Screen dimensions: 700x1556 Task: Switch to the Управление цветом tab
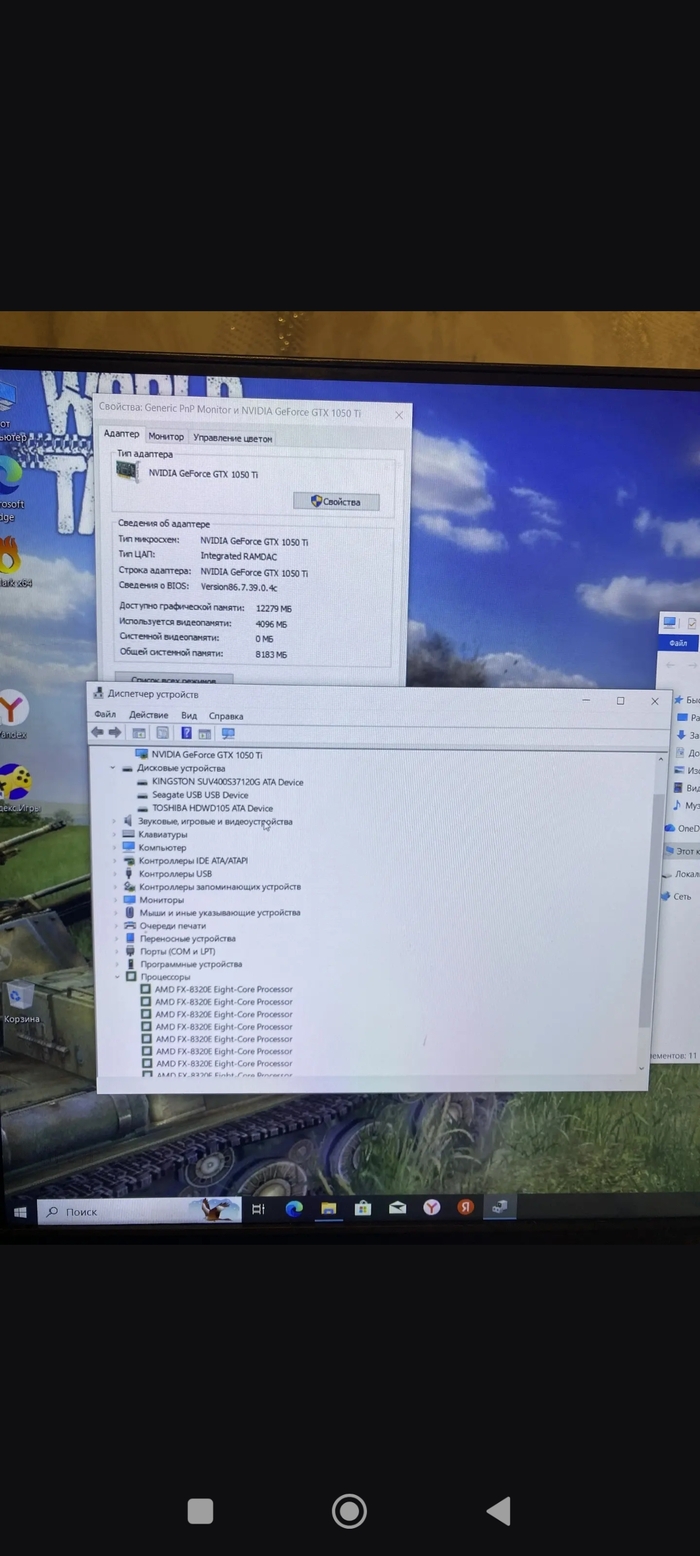(x=232, y=438)
